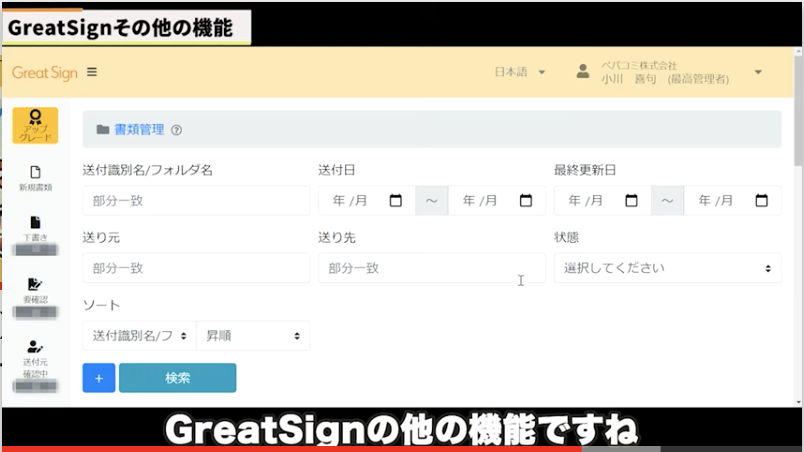The image size is (804, 452).
Task: Open the 送付元確認中 sidebar icon
Action: (x=35, y=352)
